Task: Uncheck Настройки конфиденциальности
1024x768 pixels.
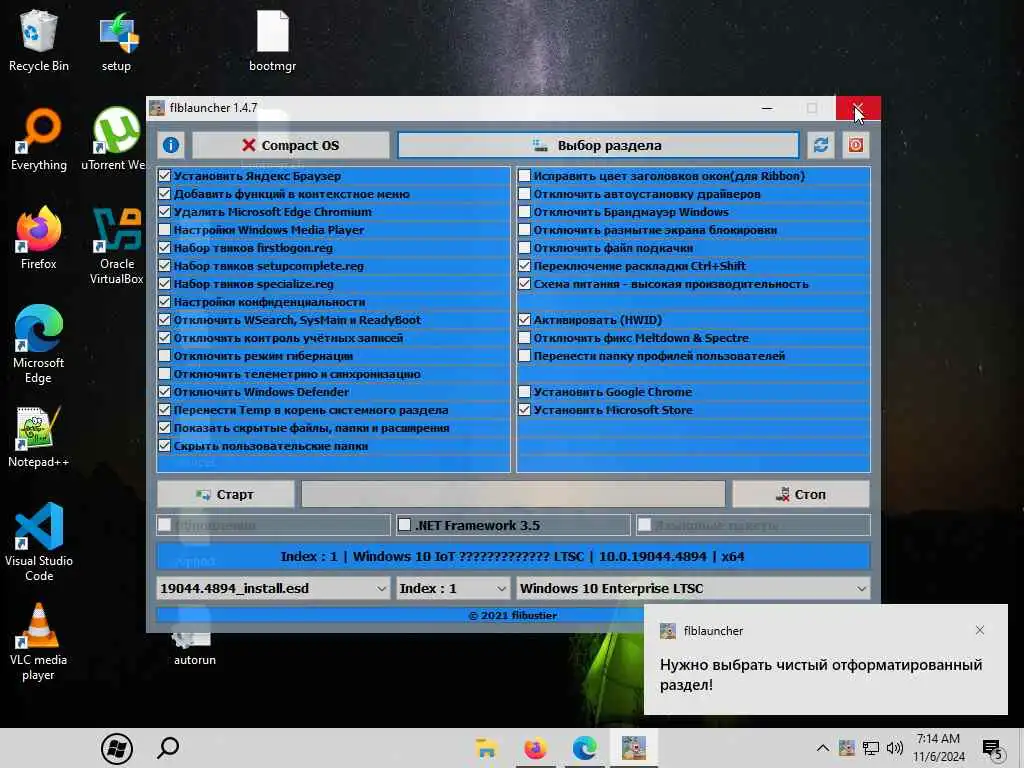Action: point(165,302)
